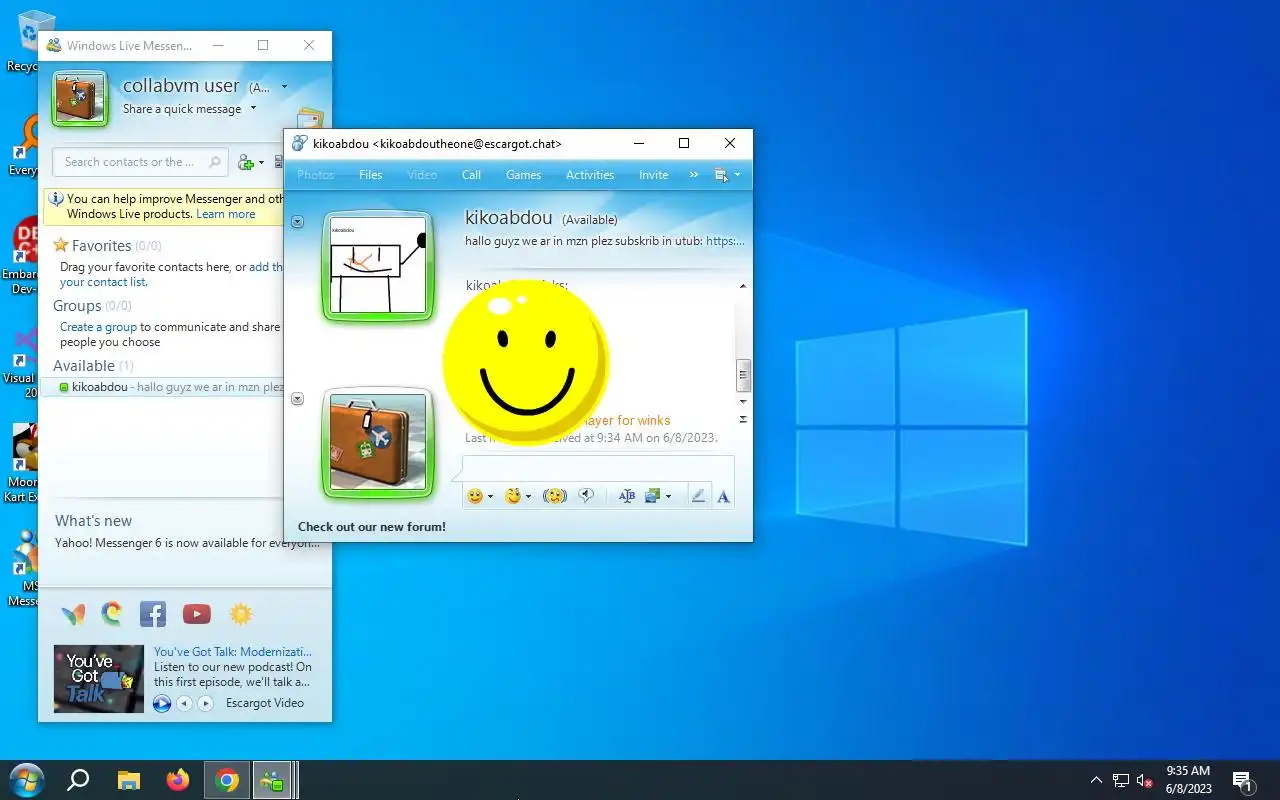Open the Activities menu in chat
This screenshot has width=1280, height=800.
[590, 175]
